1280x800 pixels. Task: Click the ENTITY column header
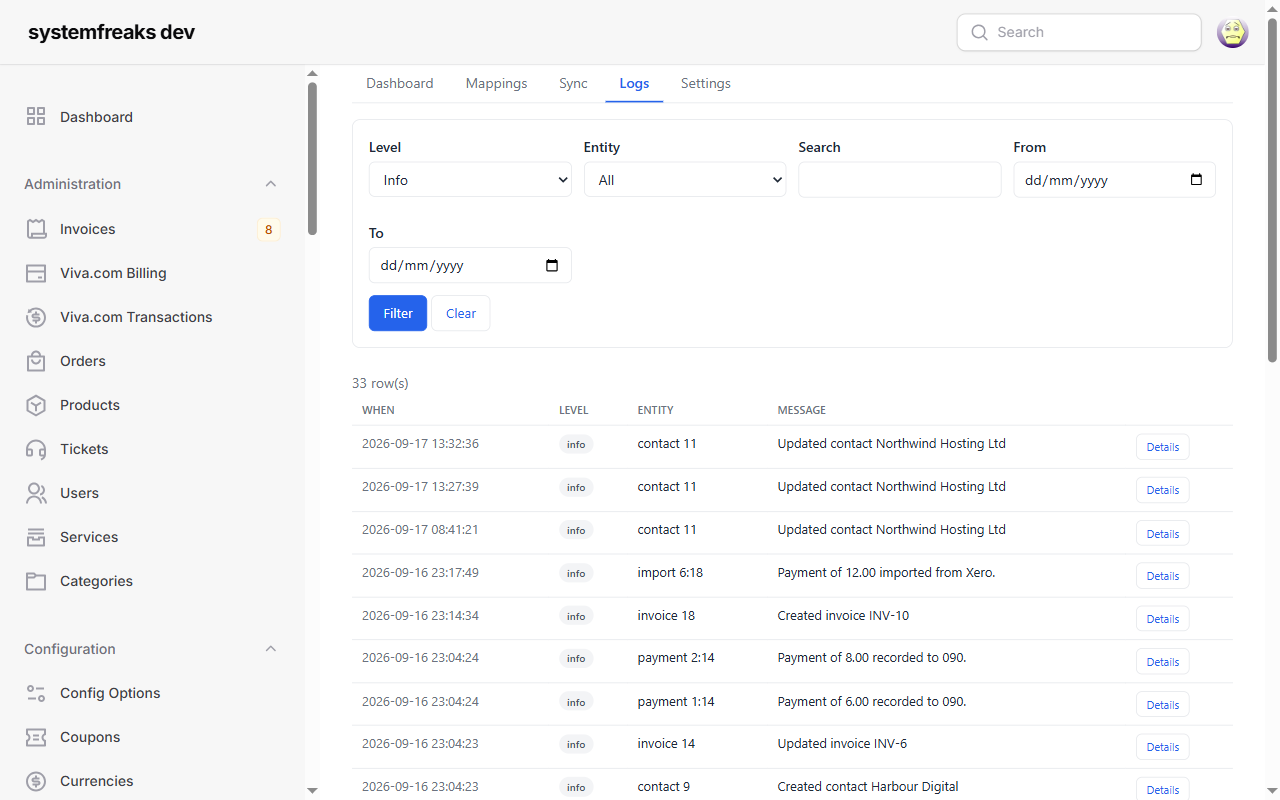tap(656, 410)
